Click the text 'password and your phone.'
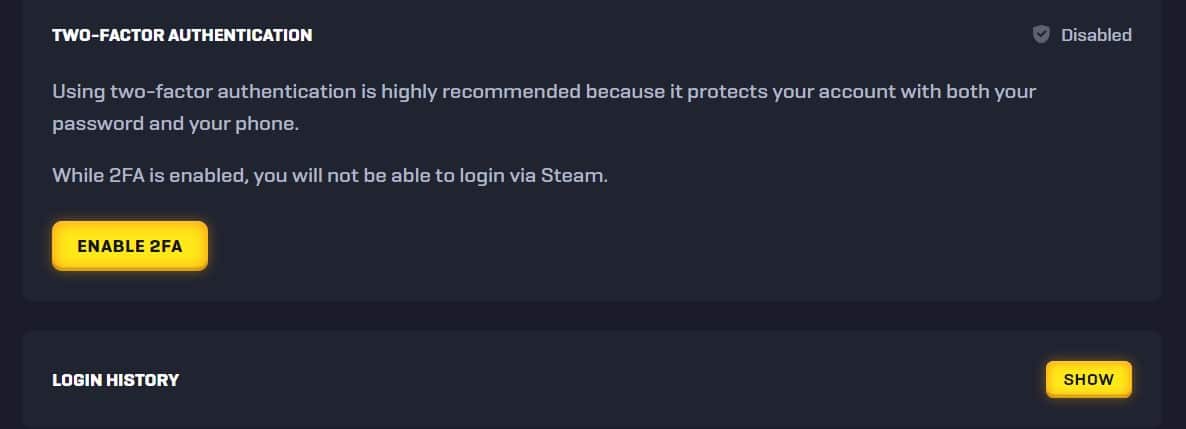This screenshot has width=1186, height=429. pyautogui.click(x=175, y=124)
